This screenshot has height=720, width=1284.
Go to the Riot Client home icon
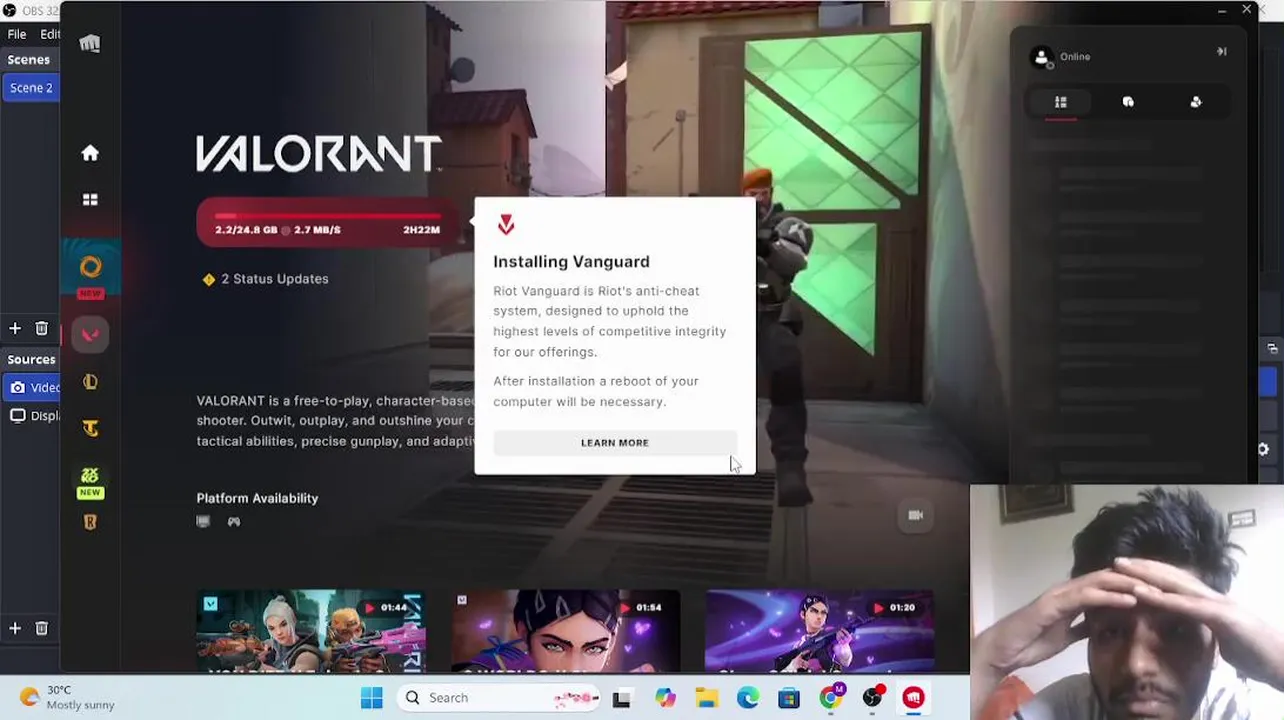coord(90,153)
